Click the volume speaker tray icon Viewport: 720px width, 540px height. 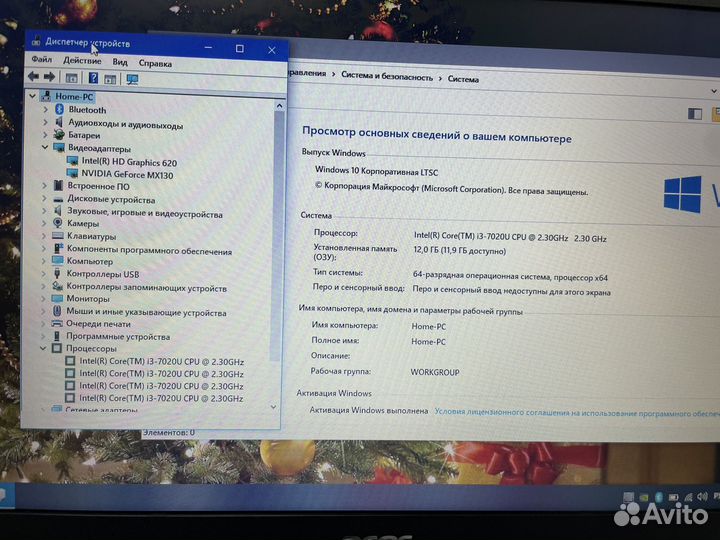click(x=702, y=496)
